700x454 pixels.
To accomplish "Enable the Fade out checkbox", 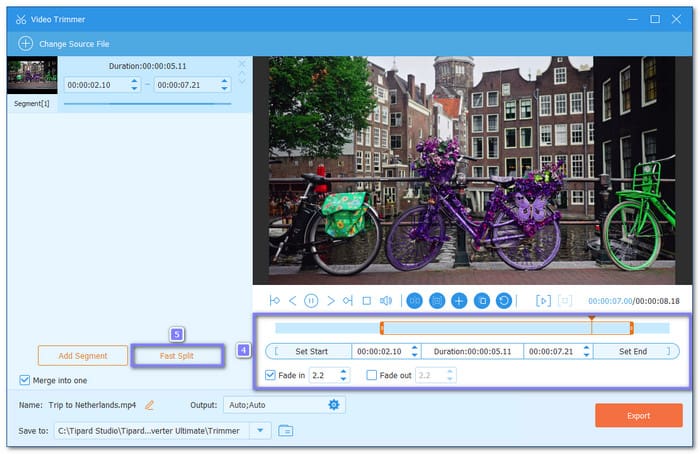I will pos(372,375).
